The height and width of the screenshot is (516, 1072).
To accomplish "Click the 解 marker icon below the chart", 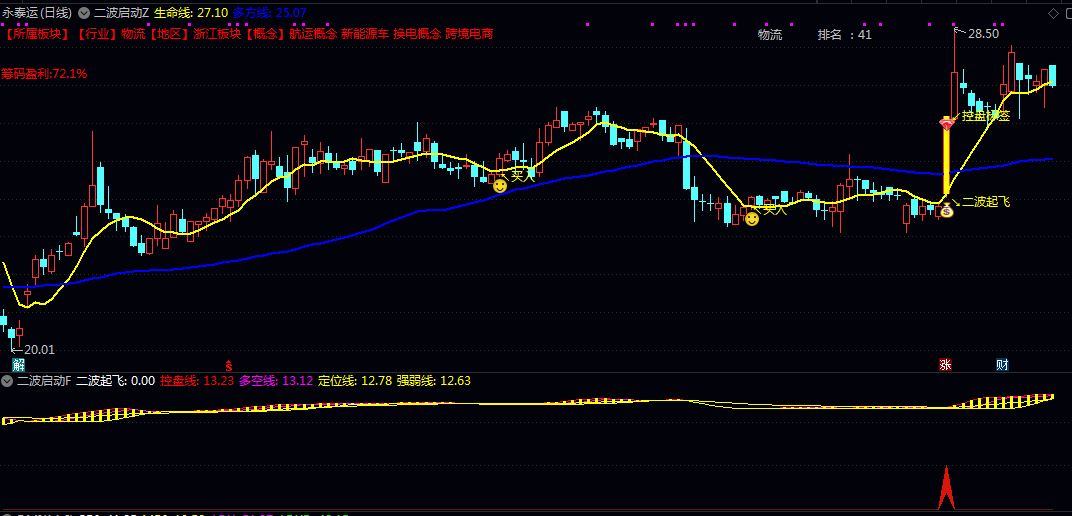I will (x=18, y=364).
